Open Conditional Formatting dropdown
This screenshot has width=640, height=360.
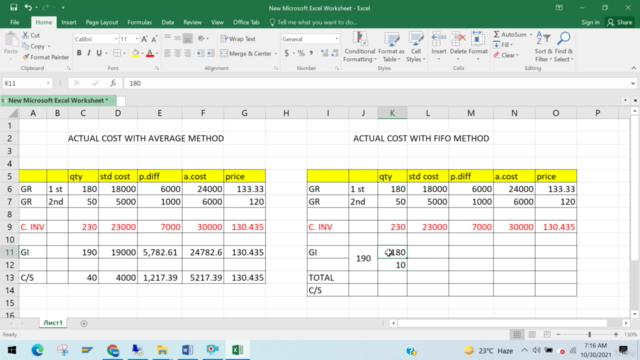[359, 47]
